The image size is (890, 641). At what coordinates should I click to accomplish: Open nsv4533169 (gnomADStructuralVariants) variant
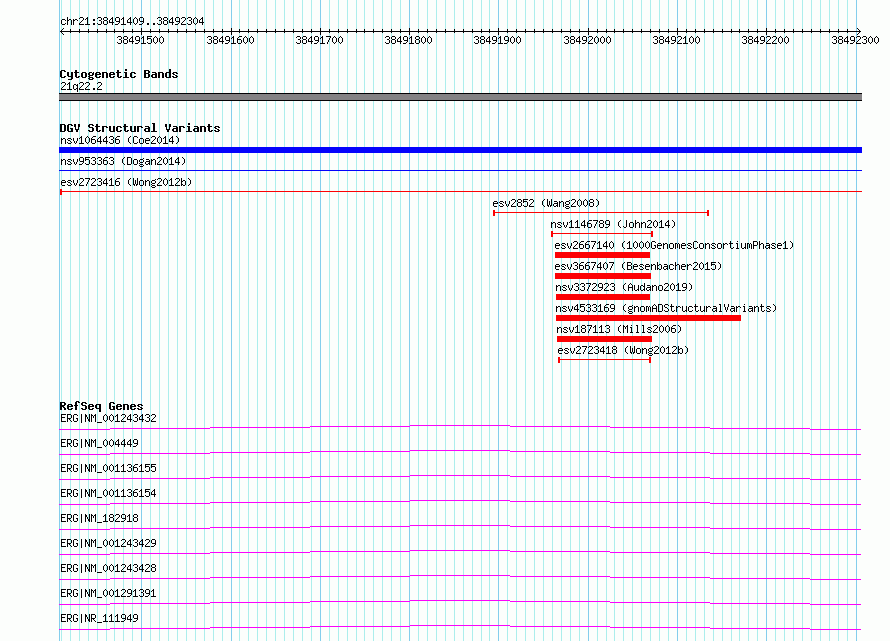666,308
